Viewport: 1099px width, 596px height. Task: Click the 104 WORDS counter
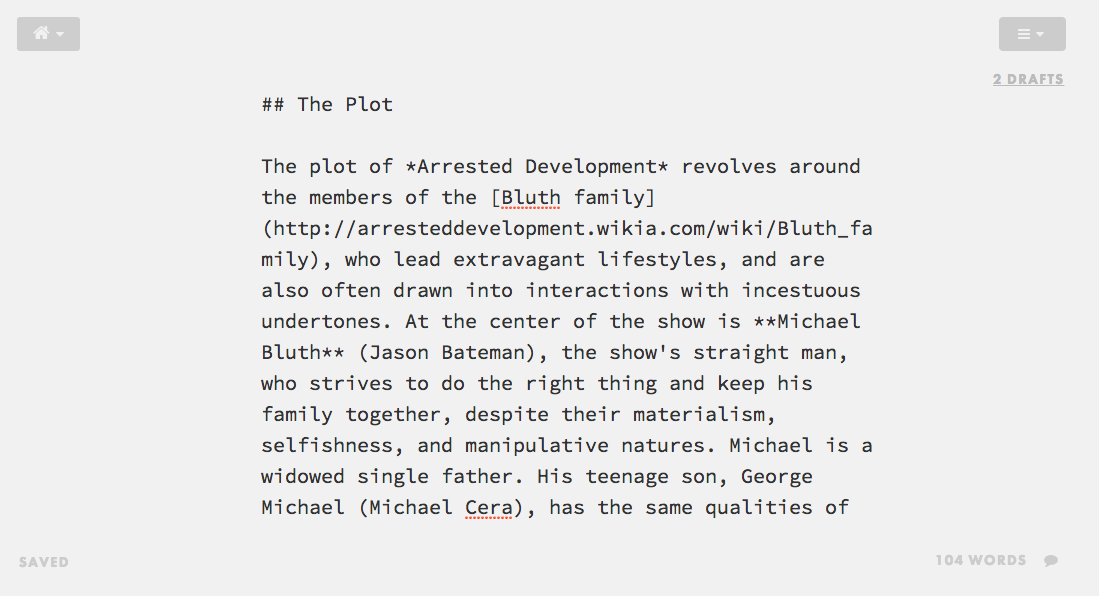pos(981,560)
